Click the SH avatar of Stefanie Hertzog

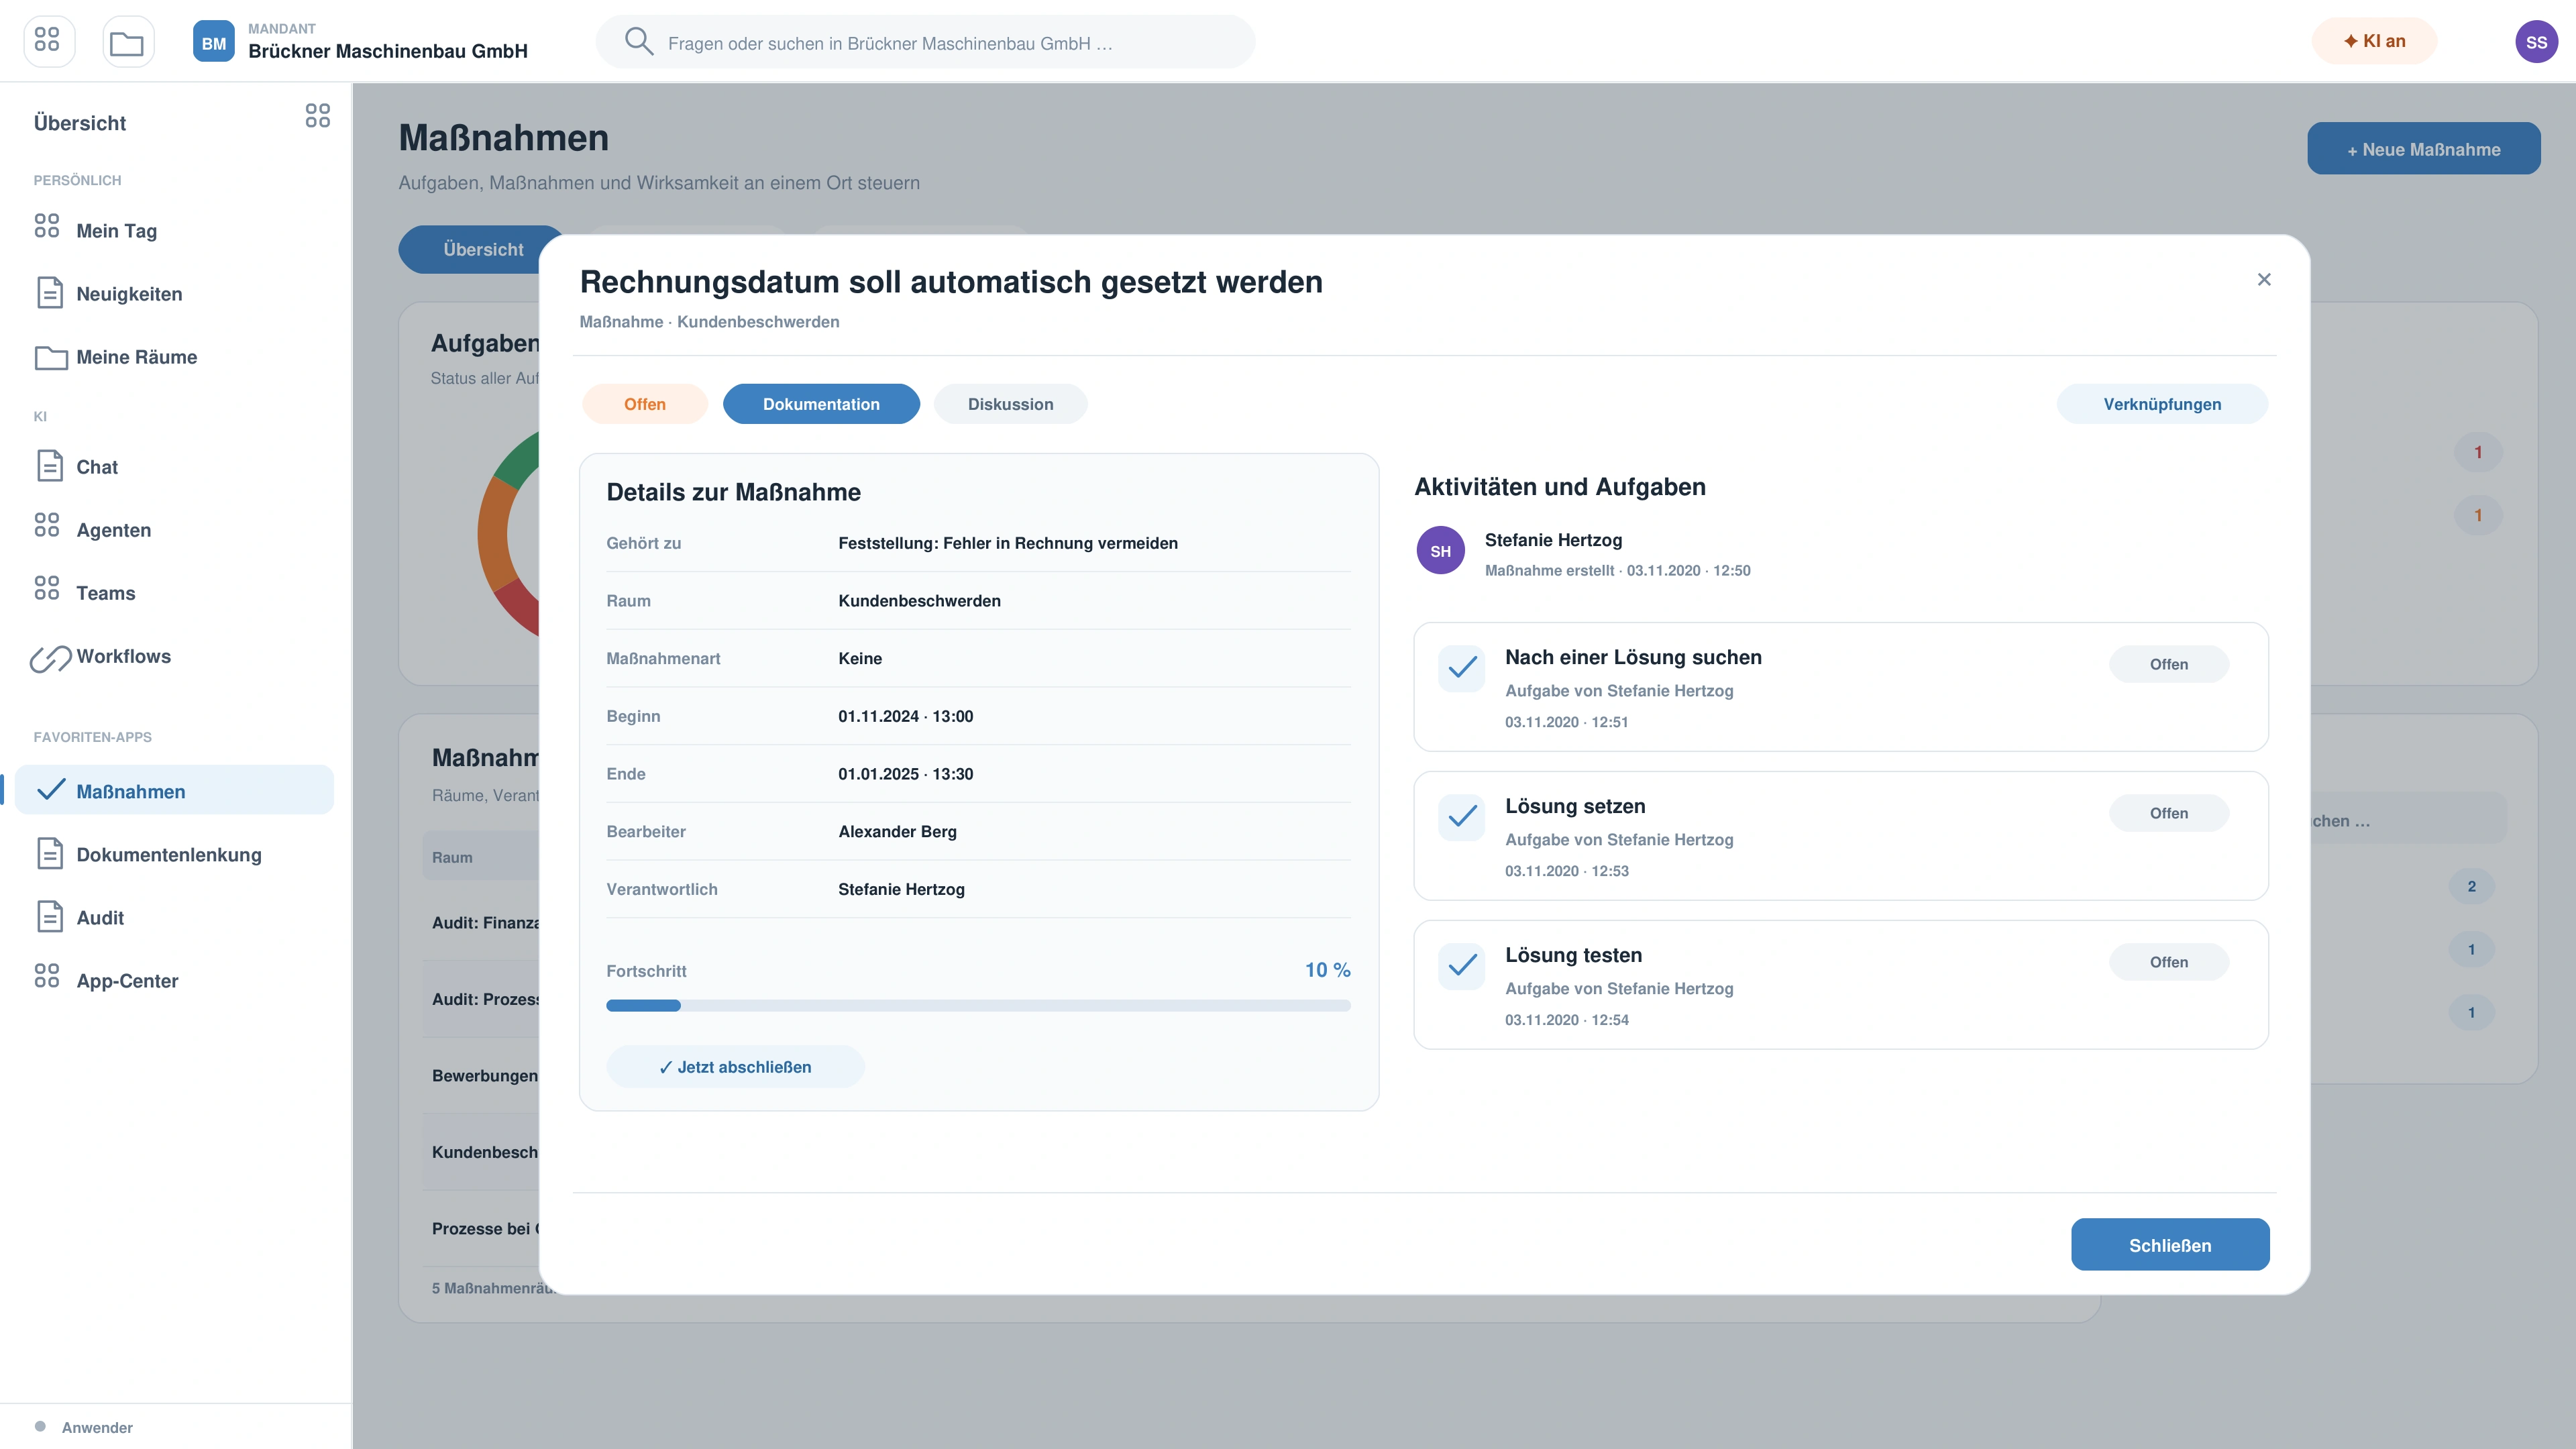pos(1440,550)
